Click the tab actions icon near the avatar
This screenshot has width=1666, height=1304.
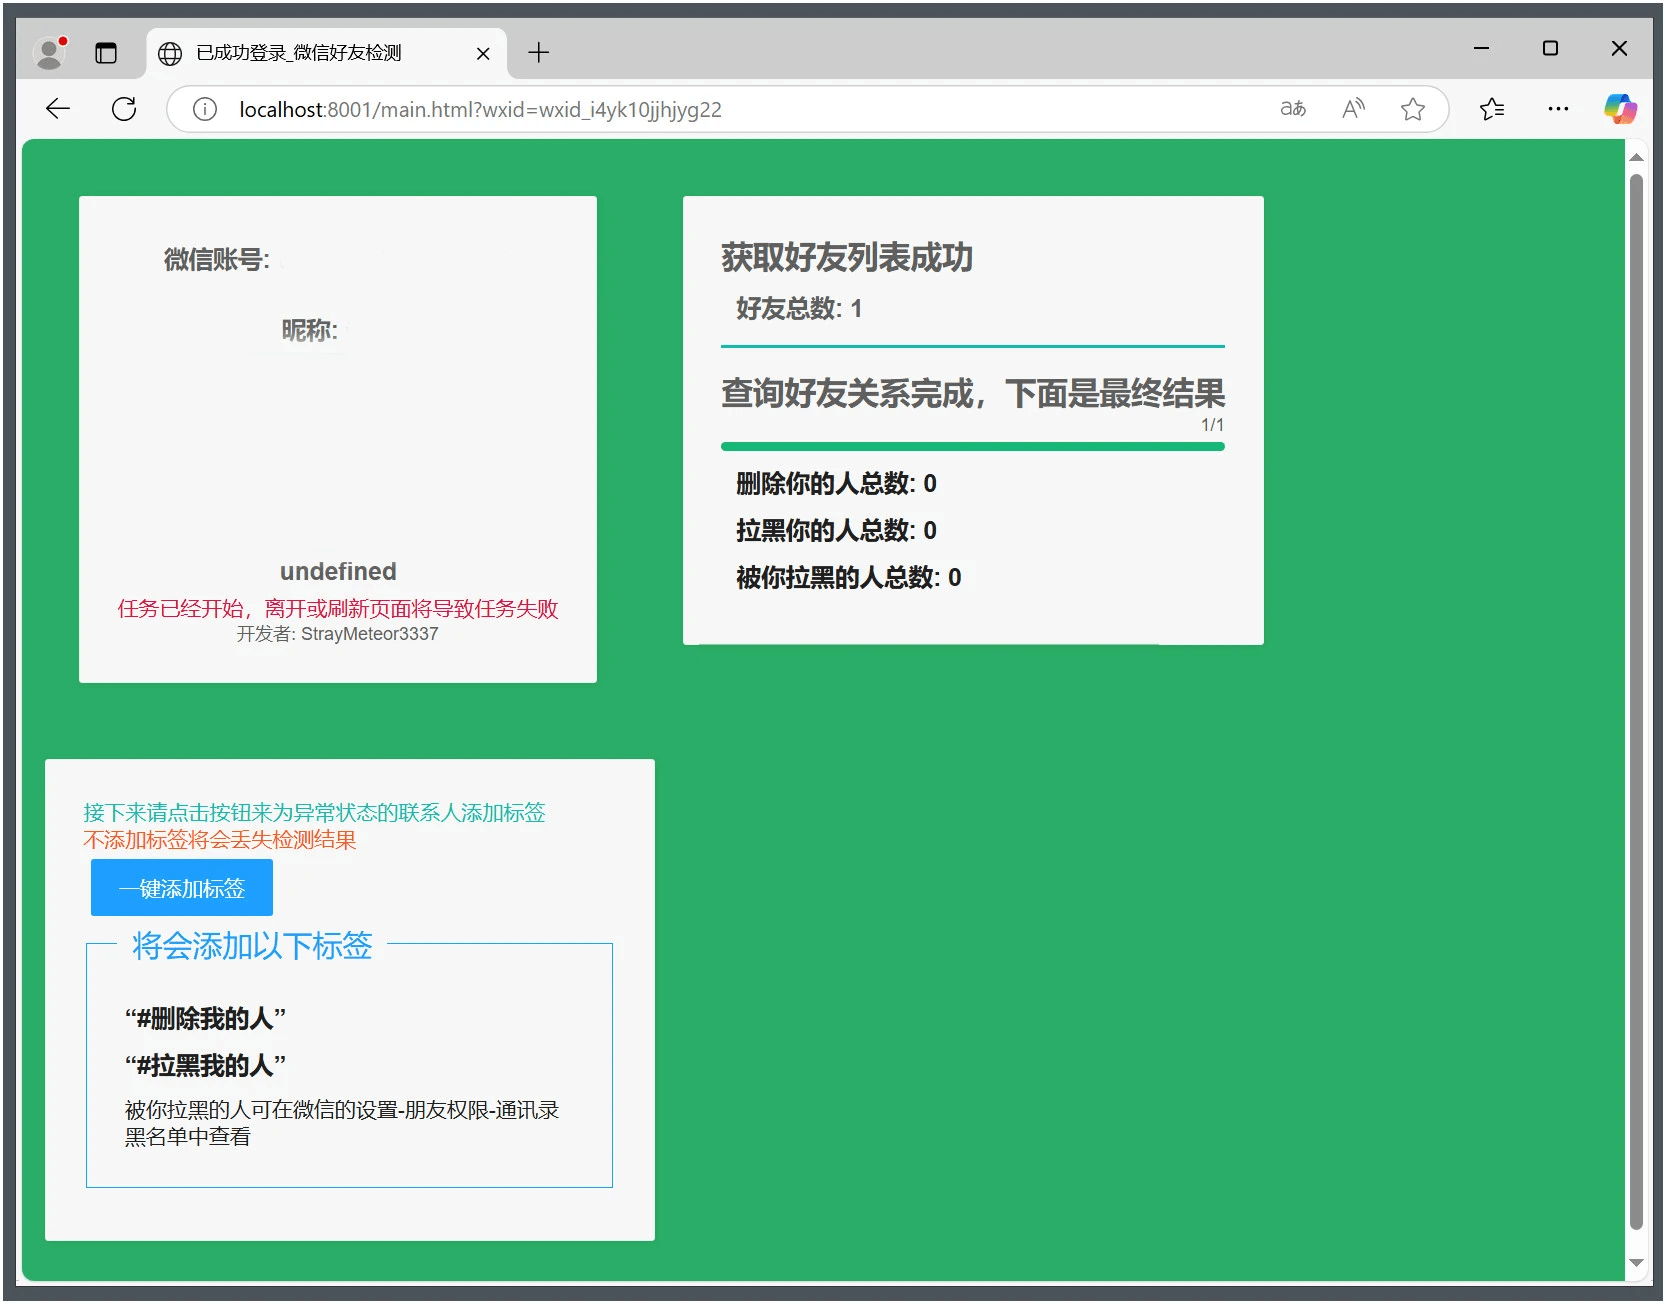pyautogui.click(x=106, y=53)
